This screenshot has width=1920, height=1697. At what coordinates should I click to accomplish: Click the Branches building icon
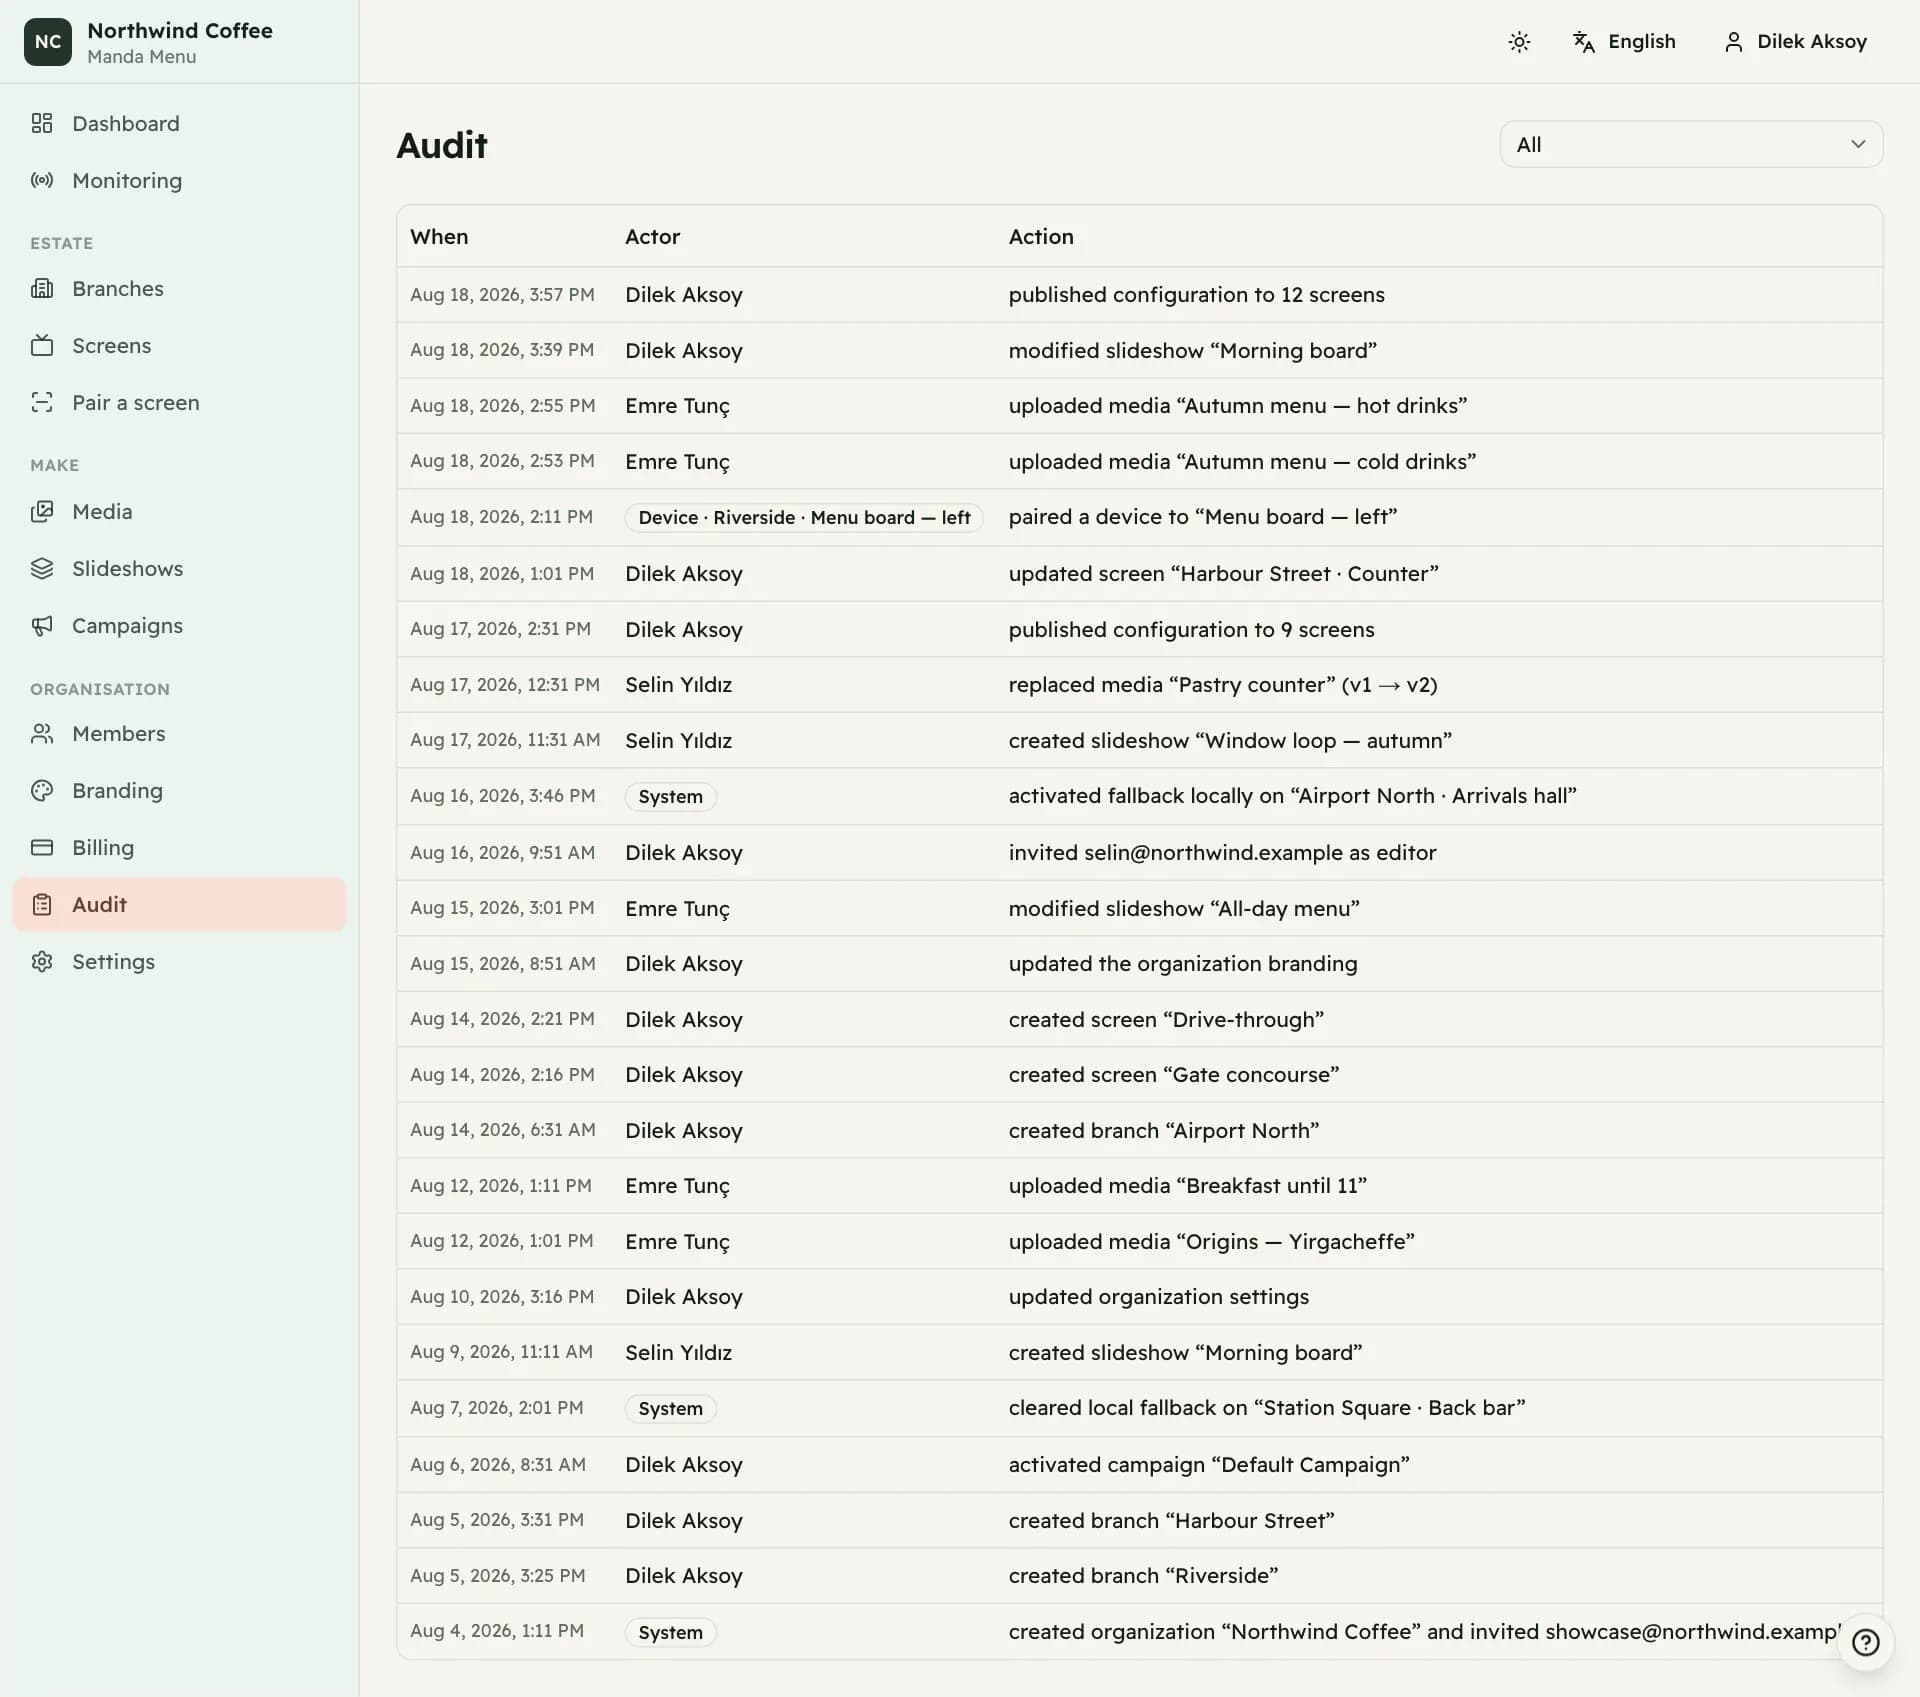coord(42,288)
